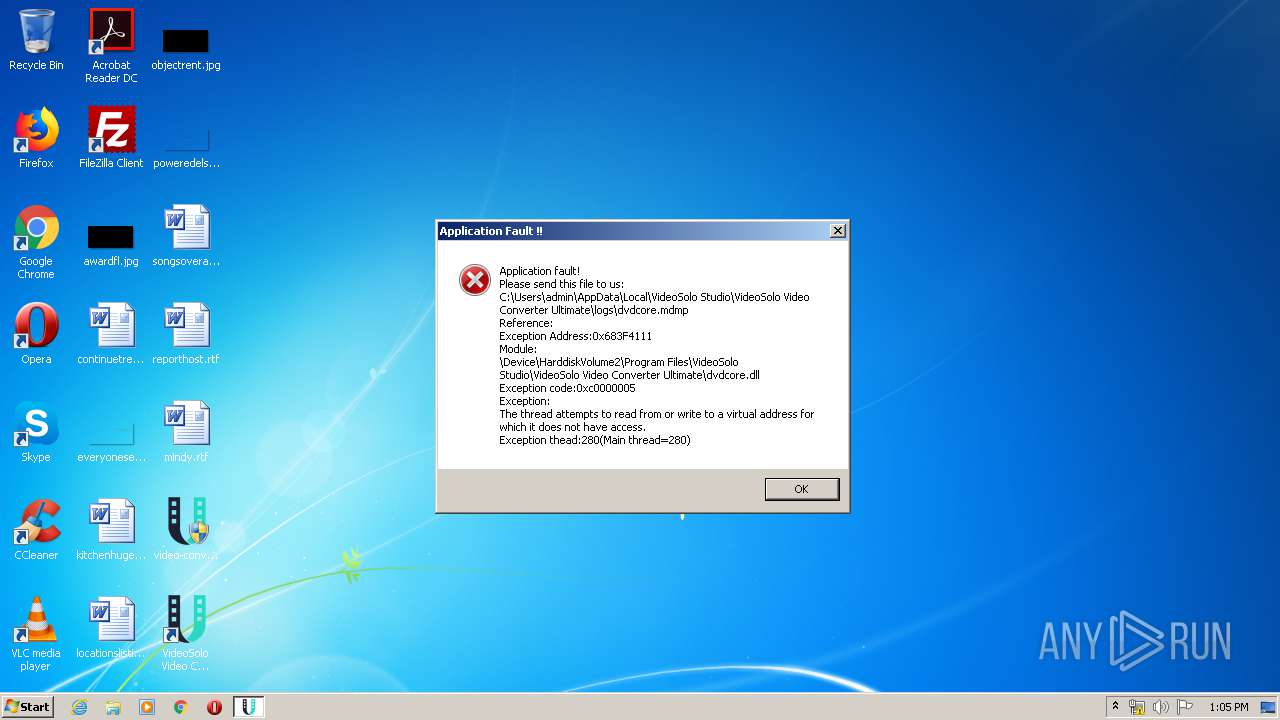Click the 'Exception Address:0x683F4111' text
Viewport: 1280px width, 720px height.
(575, 336)
